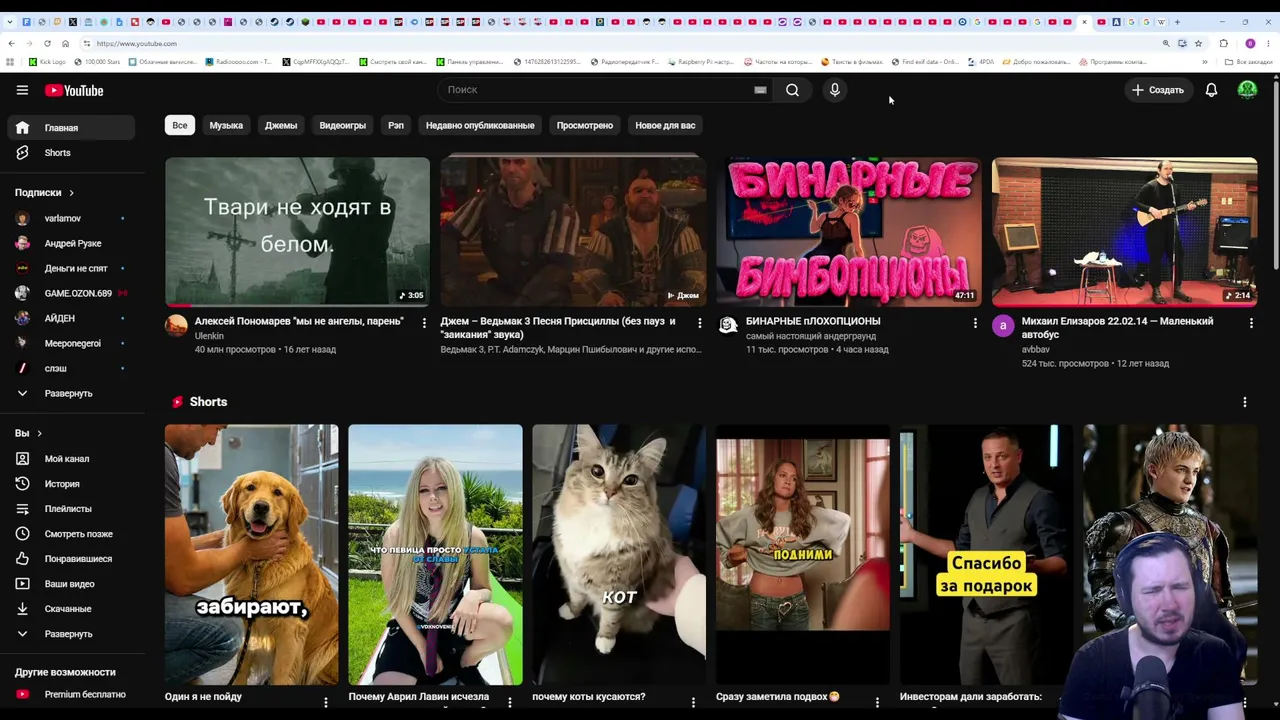Open options menu for Джем Ведьмак 3 video
Viewport: 1280px width, 720px height.
coord(699,323)
